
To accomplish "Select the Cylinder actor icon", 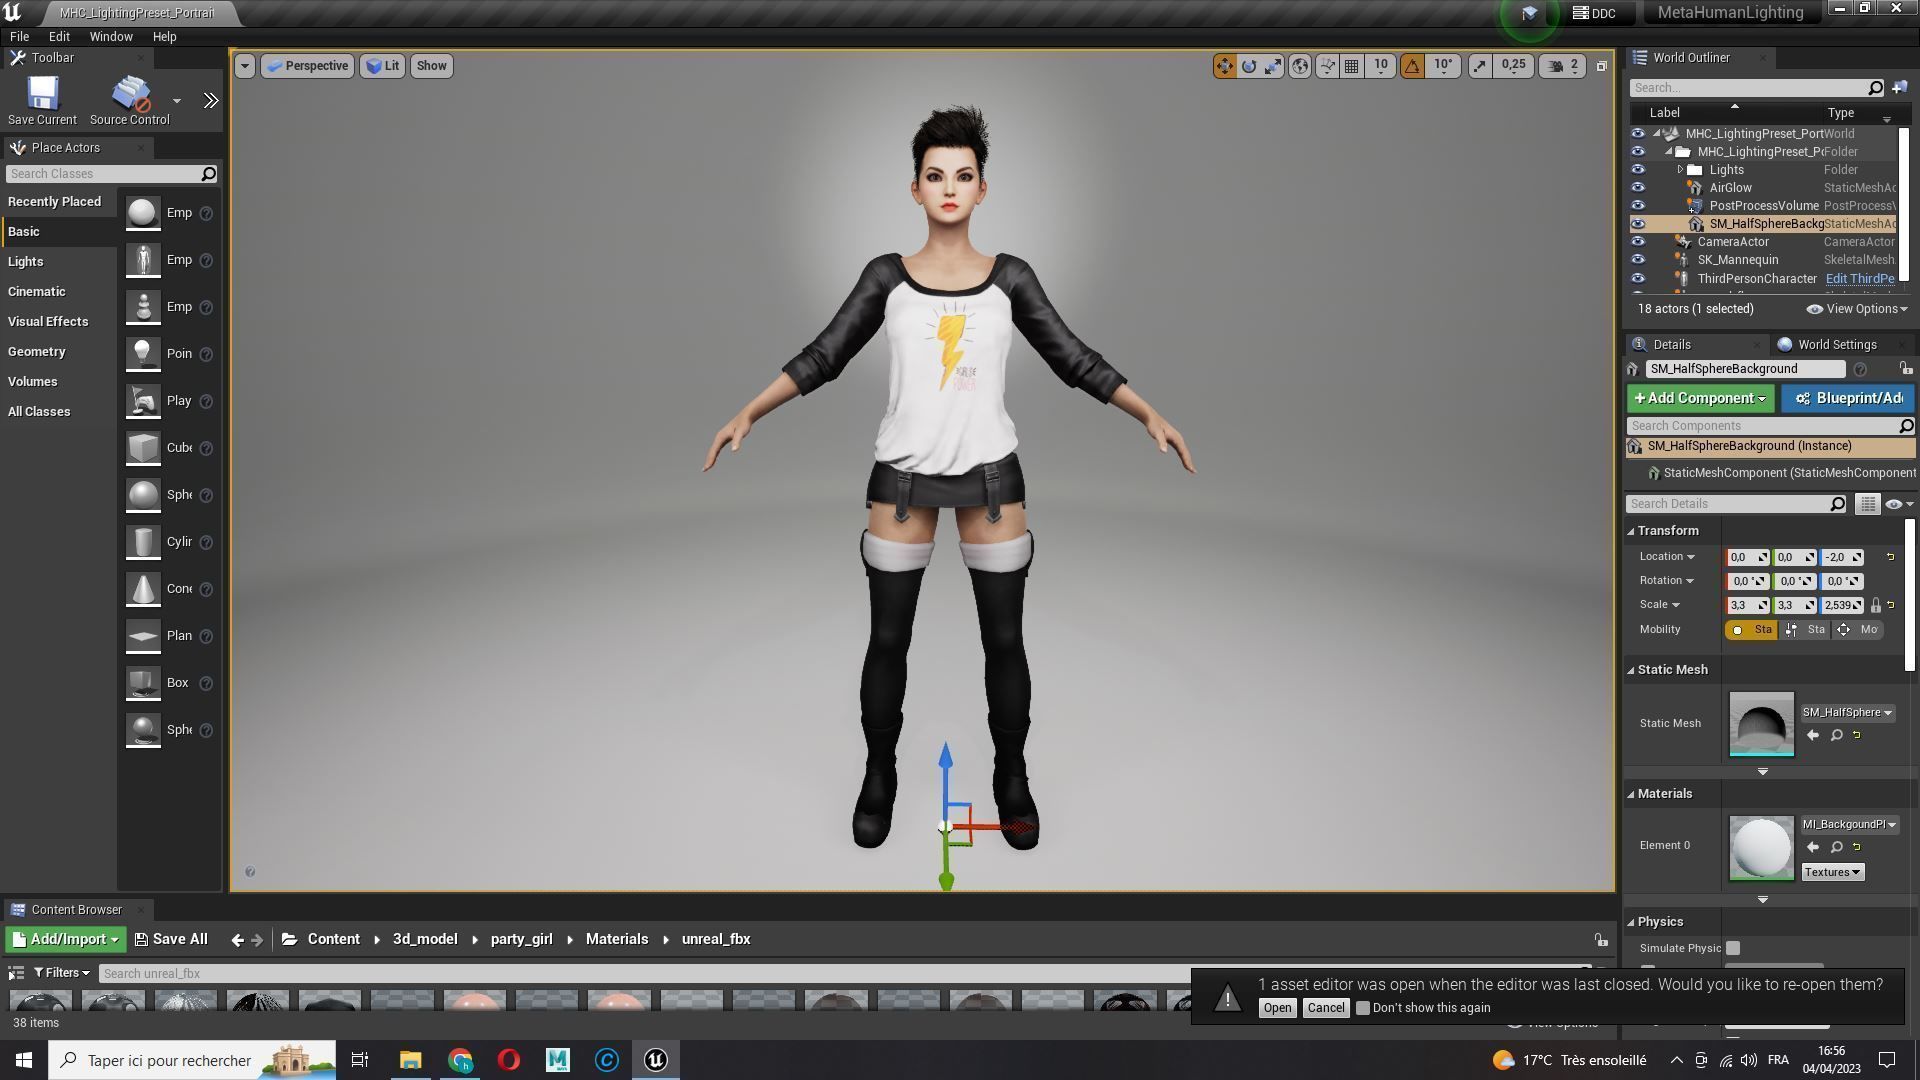I will click(143, 542).
